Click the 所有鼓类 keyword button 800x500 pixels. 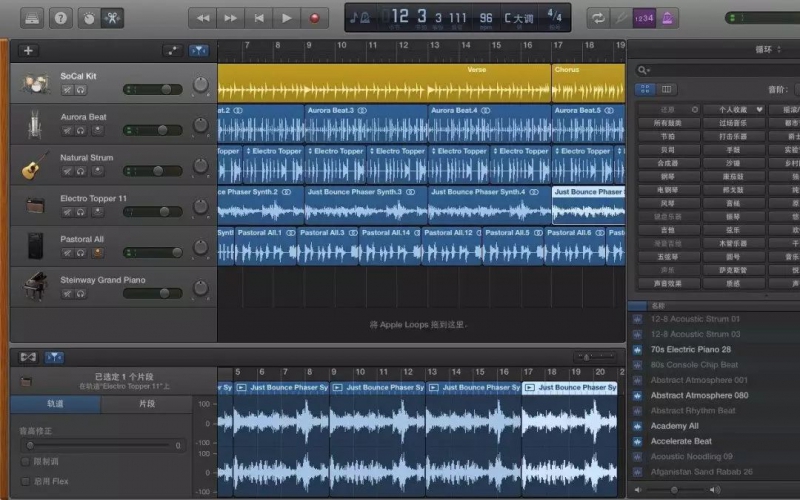[667, 123]
